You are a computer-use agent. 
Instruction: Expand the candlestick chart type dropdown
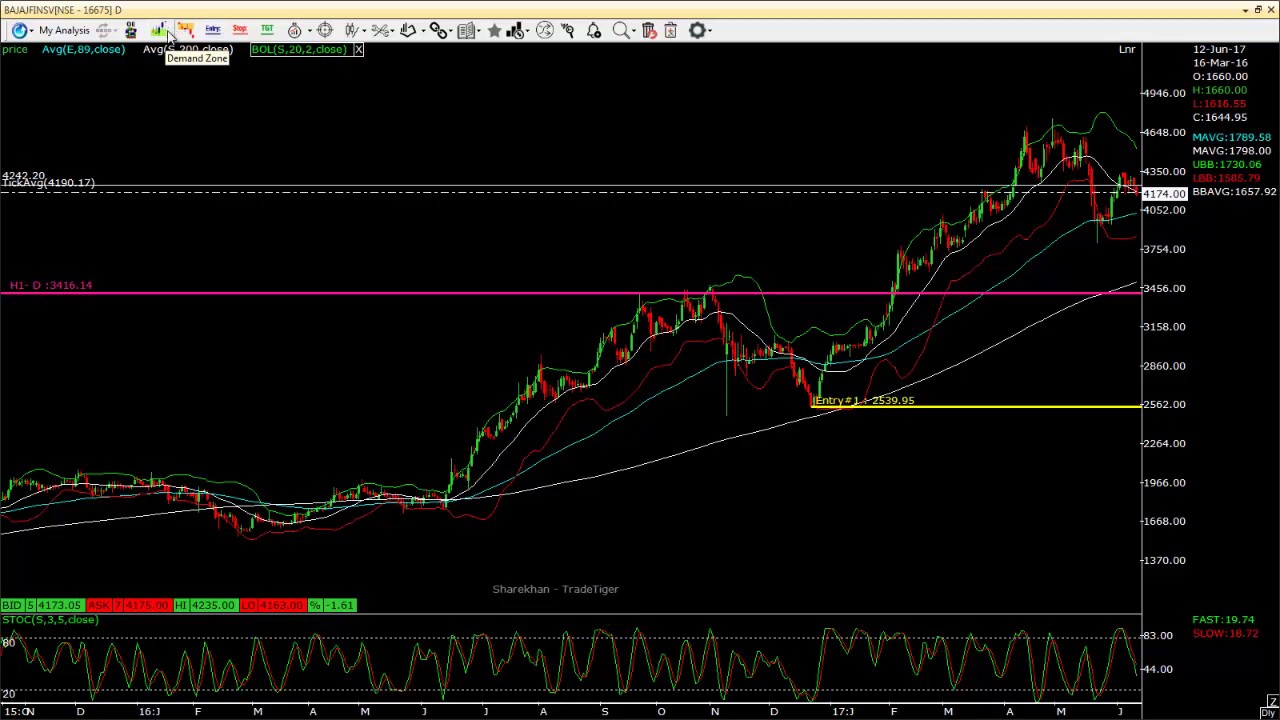click(364, 30)
